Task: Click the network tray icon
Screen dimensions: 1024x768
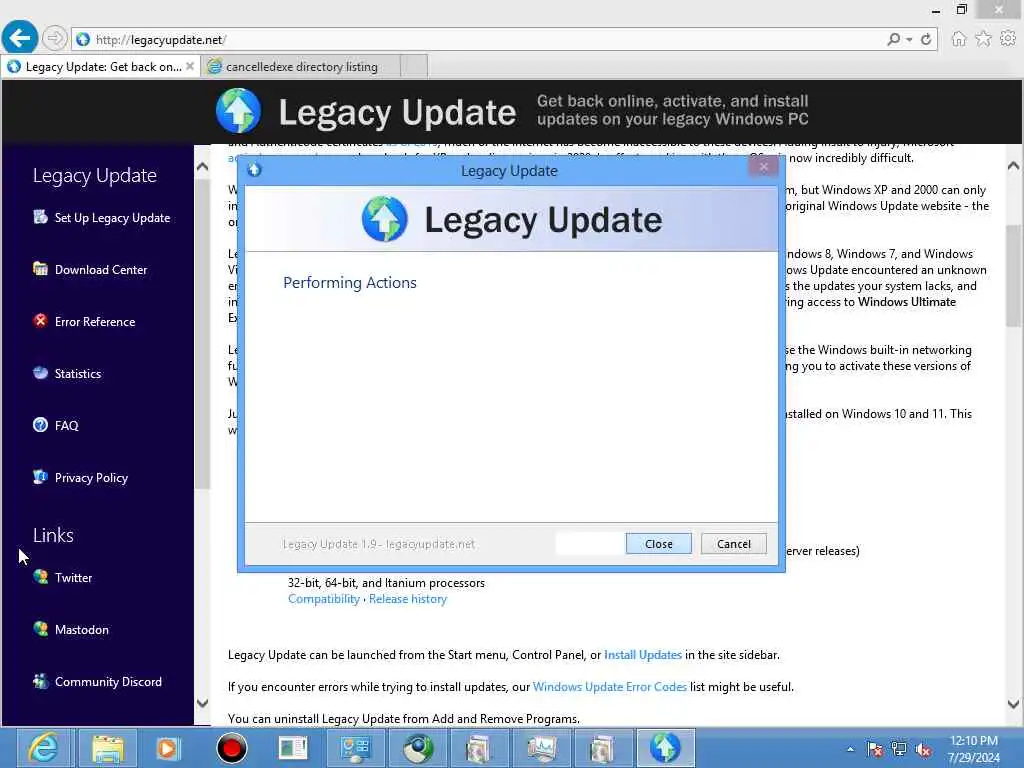Action: click(x=899, y=750)
